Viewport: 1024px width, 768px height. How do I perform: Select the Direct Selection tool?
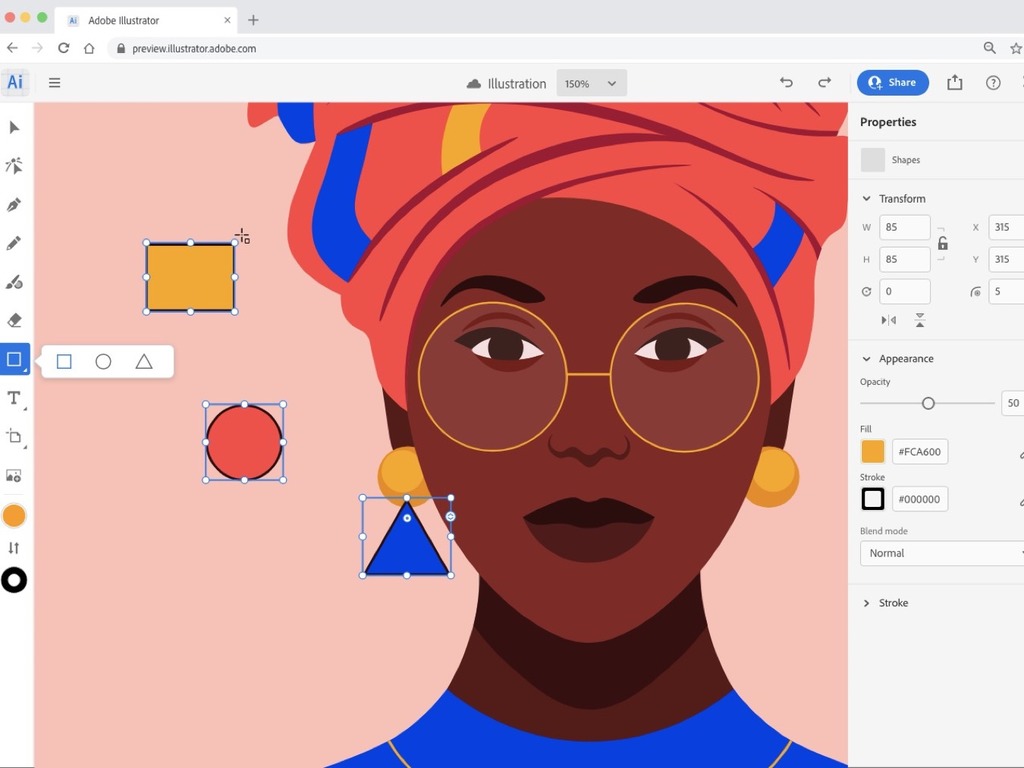(14, 166)
